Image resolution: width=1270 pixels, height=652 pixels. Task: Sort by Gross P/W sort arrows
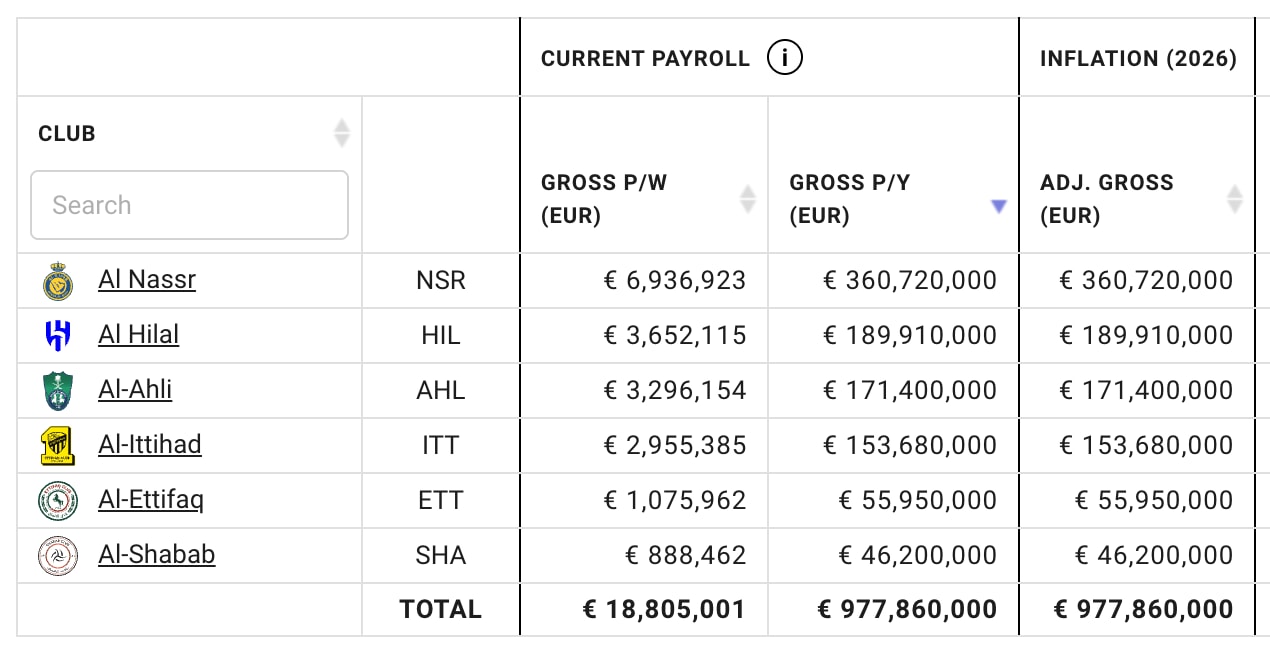(747, 199)
